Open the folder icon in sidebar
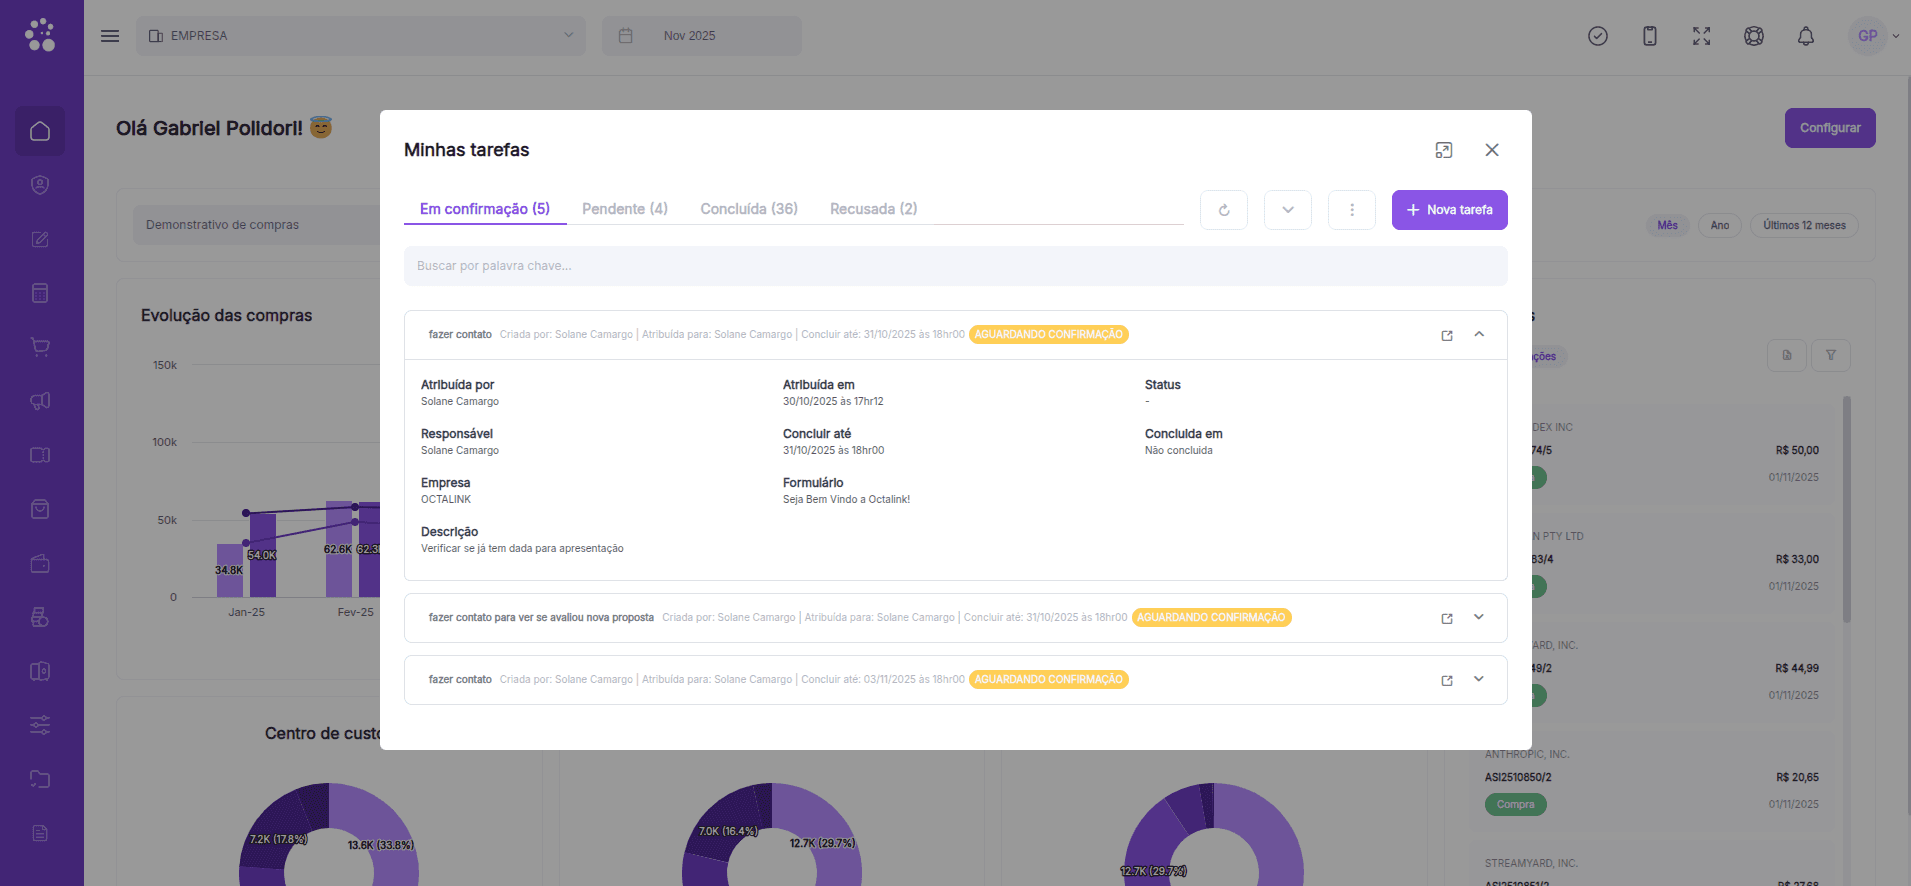 coord(40,779)
